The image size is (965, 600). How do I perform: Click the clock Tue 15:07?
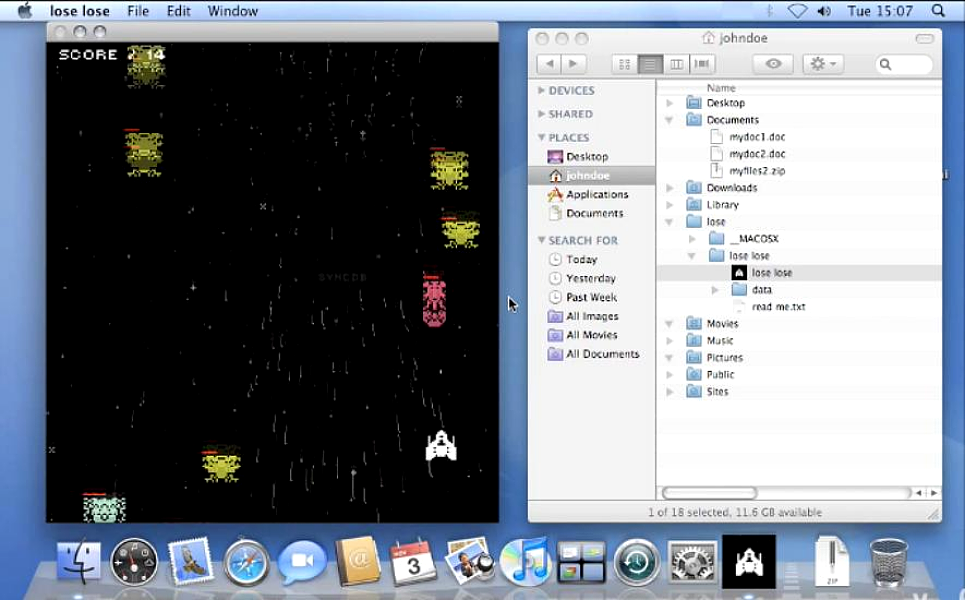click(x=879, y=11)
